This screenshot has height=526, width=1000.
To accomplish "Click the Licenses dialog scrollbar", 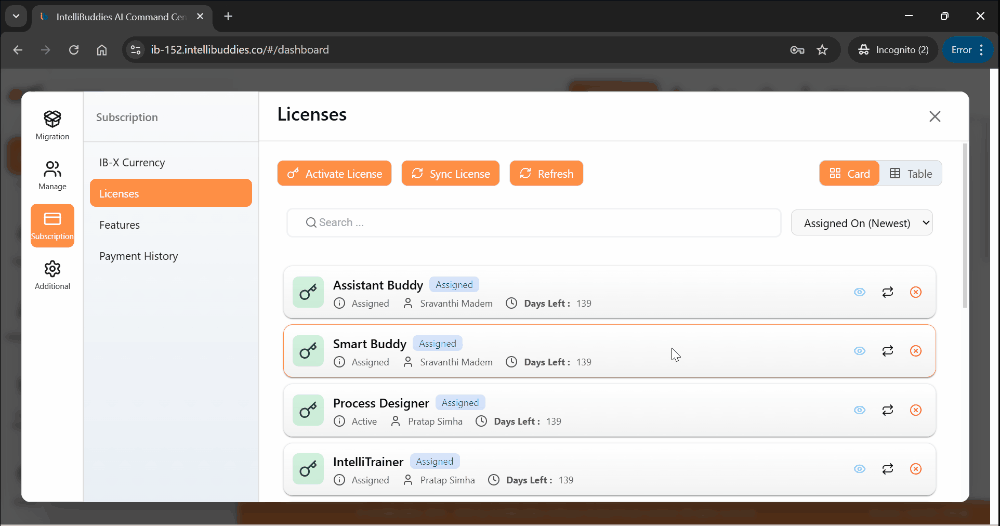I will [x=964, y=224].
